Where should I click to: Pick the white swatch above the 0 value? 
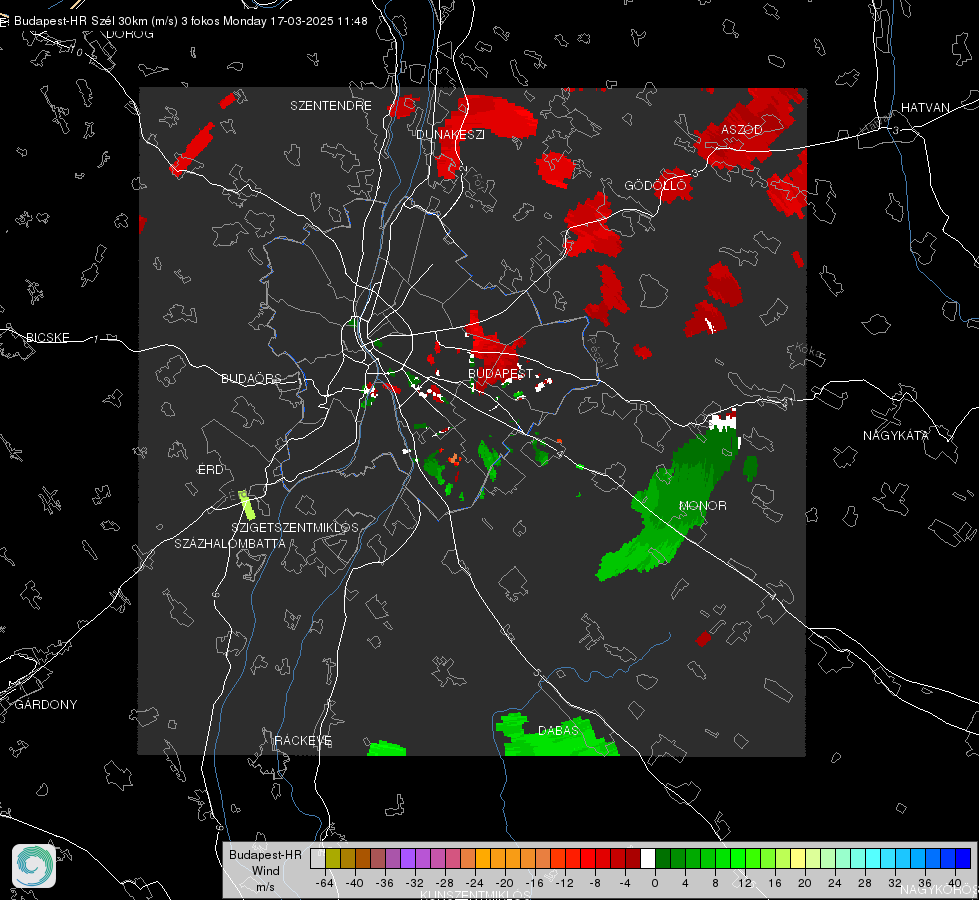tap(648, 858)
